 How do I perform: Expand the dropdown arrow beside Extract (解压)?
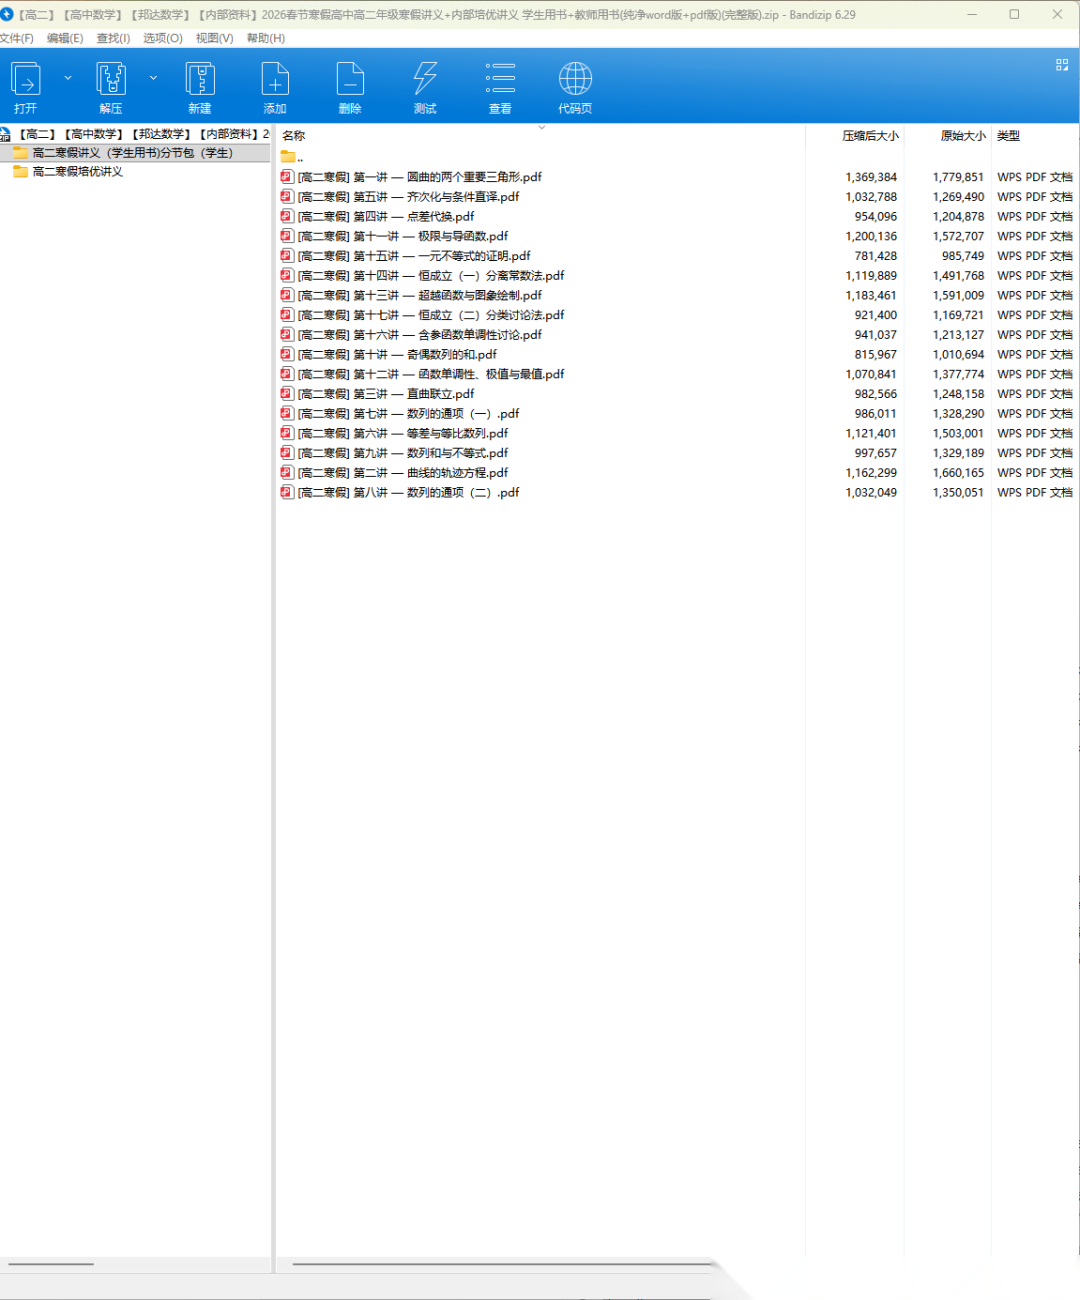(x=153, y=78)
